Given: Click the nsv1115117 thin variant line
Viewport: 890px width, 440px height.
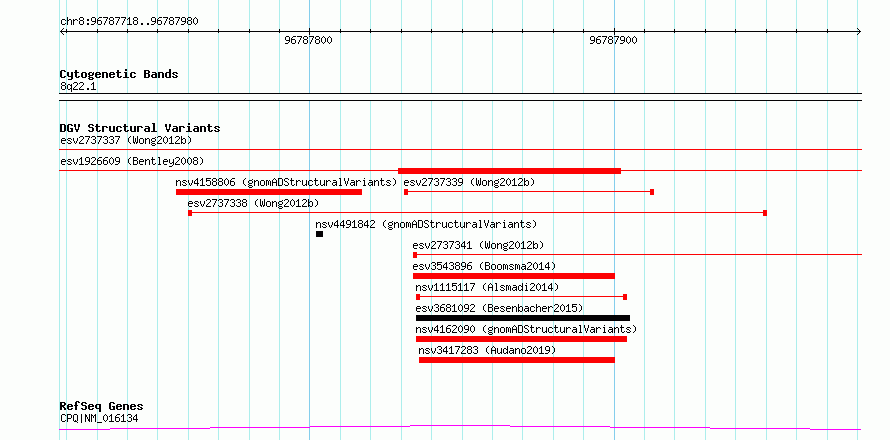Looking at the screenshot, I should 521,297.
